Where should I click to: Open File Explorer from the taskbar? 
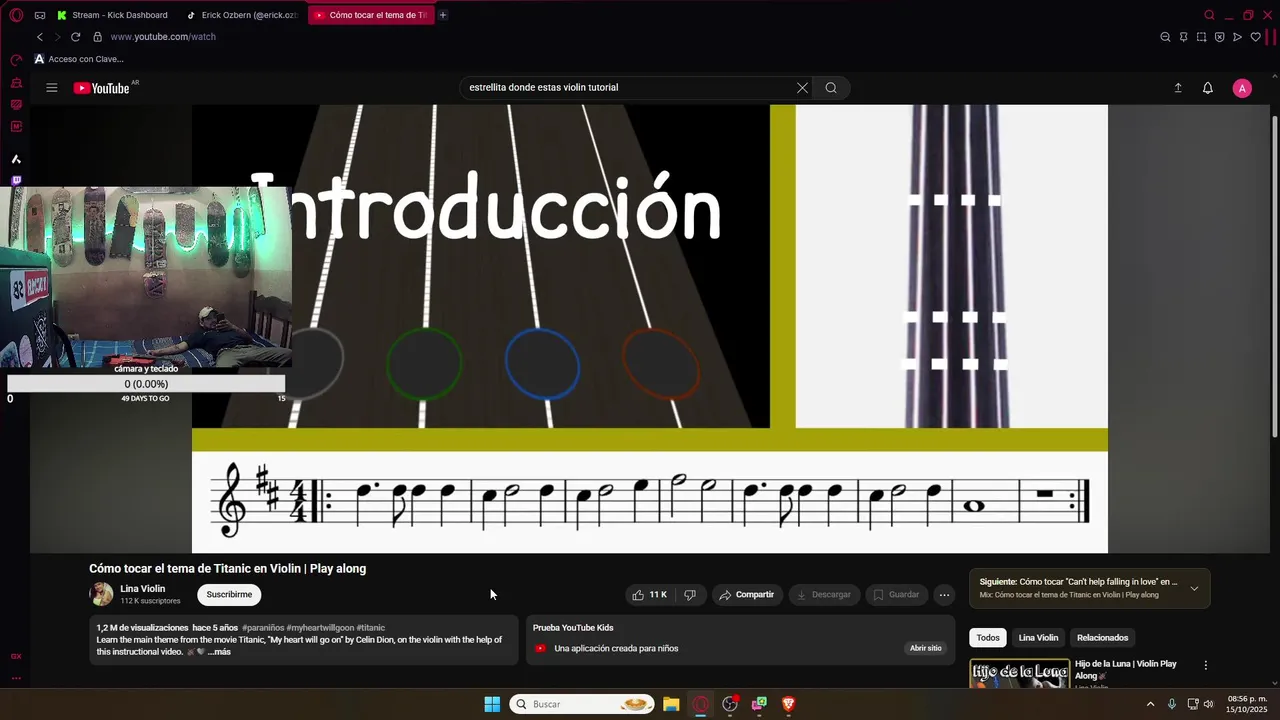point(671,704)
